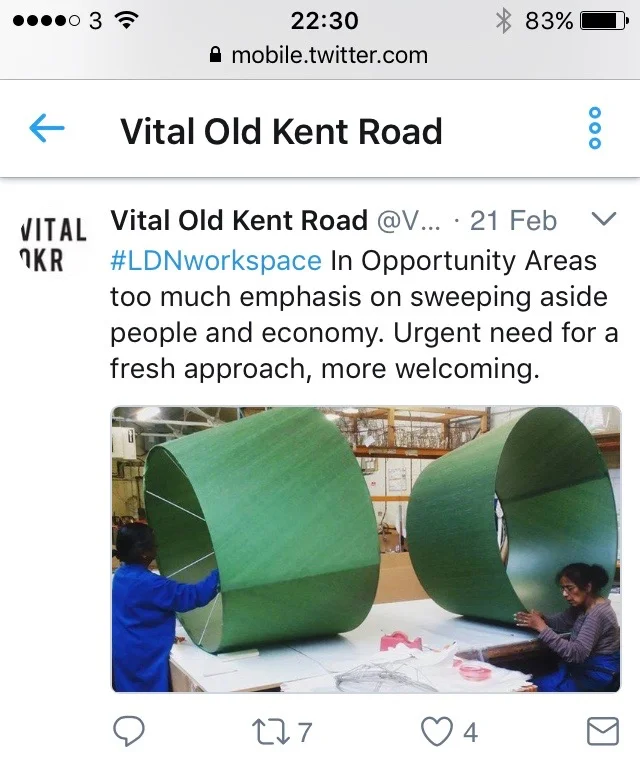This screenshot has height=771, width=640.
Task: Retweet using the arrows icon
Action: click(x=270, y=732)
